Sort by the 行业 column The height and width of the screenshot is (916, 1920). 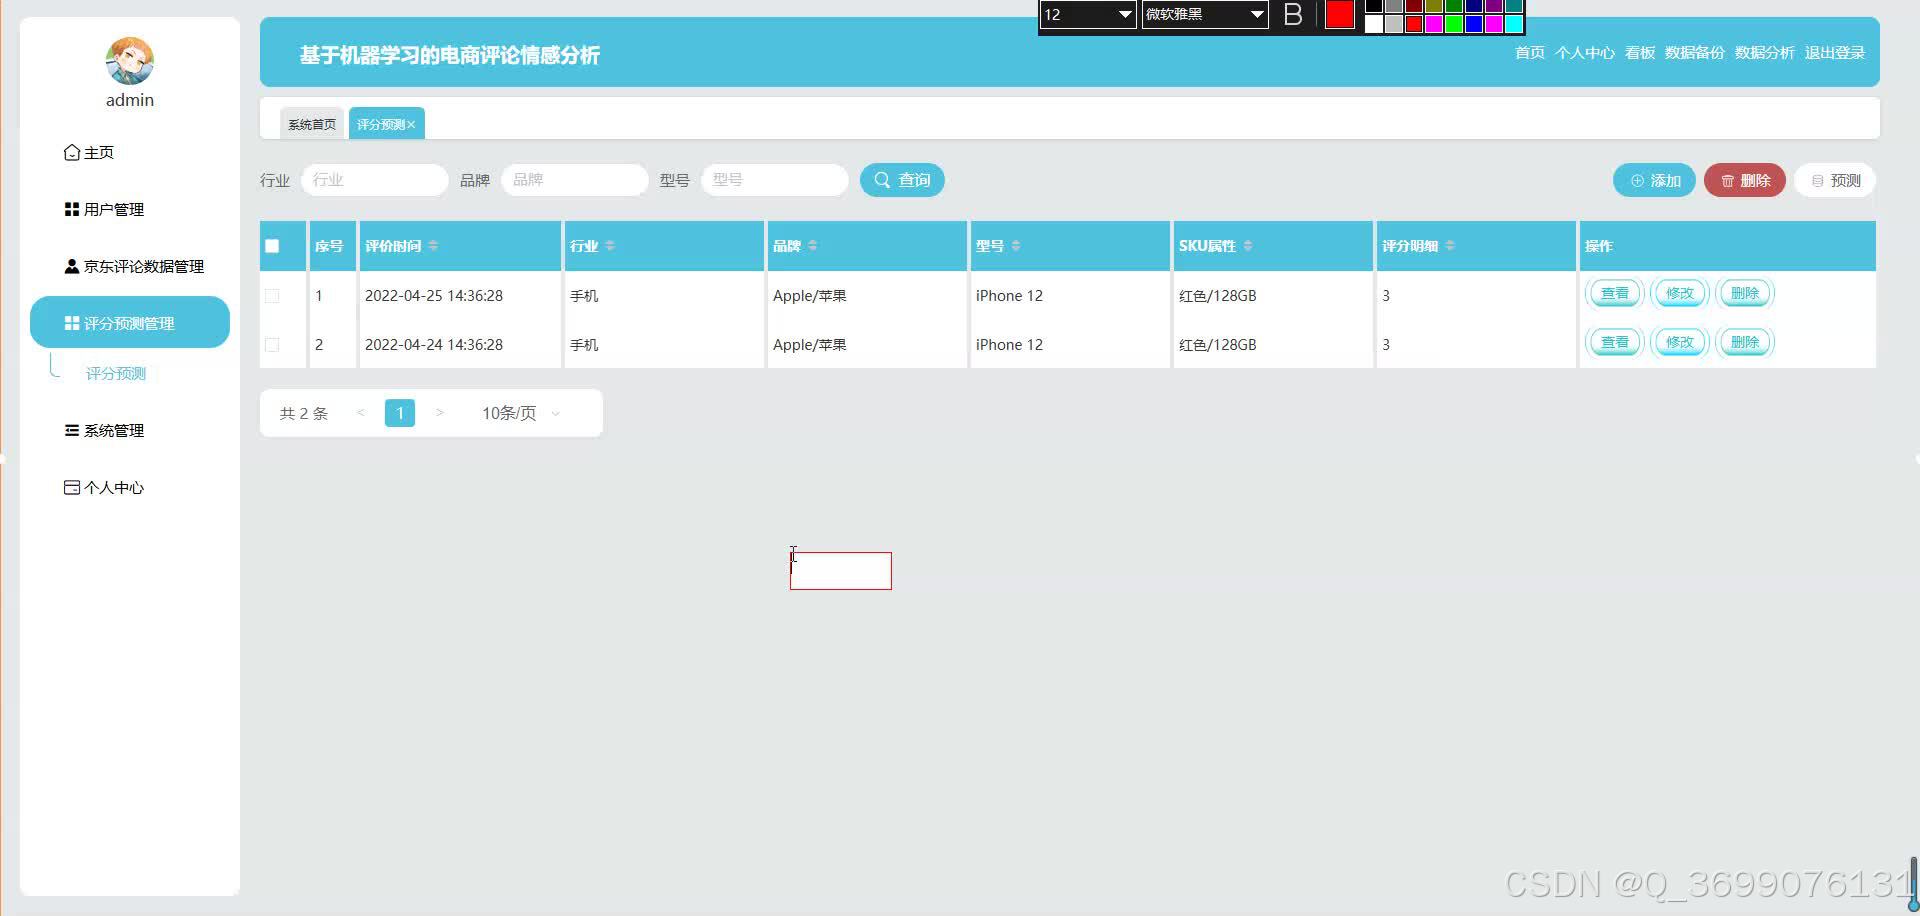610,246
